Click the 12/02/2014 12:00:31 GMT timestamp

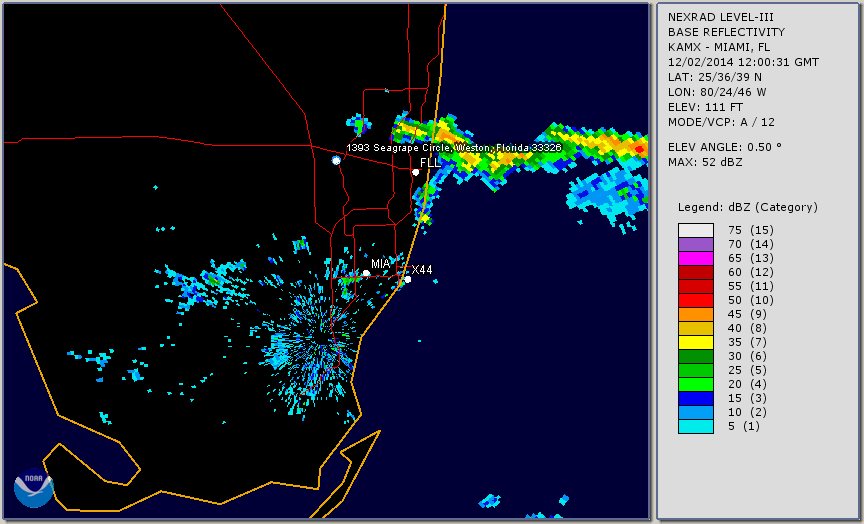coord(743,62)
